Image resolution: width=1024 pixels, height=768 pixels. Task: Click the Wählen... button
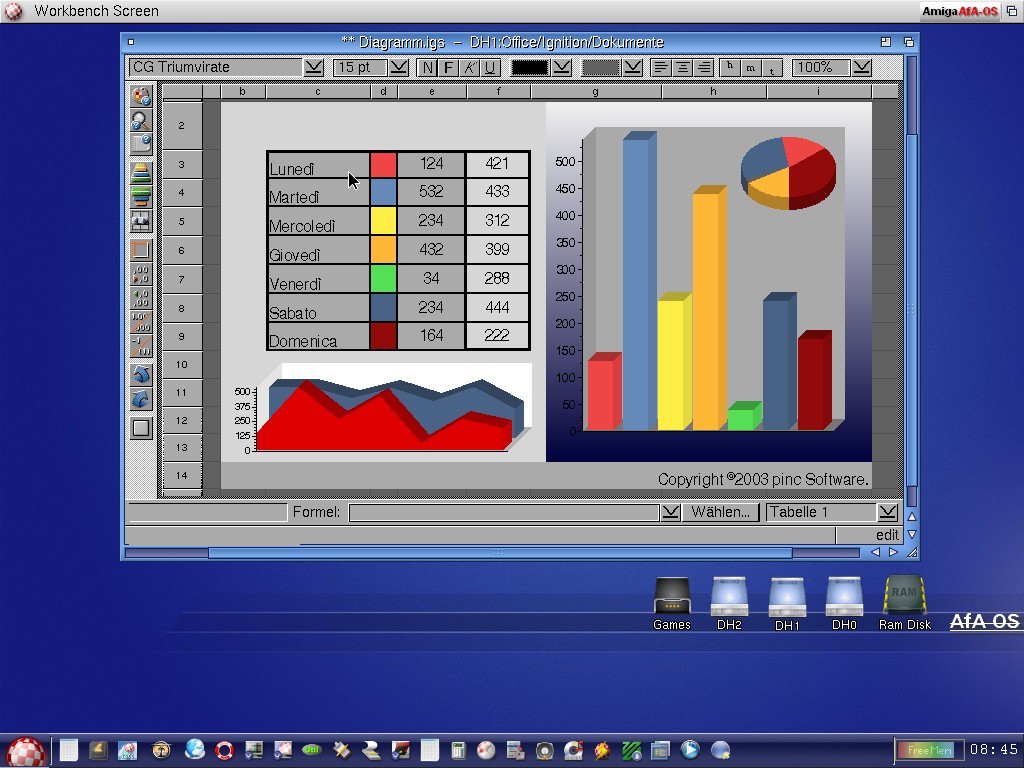[x=720, y=512]
